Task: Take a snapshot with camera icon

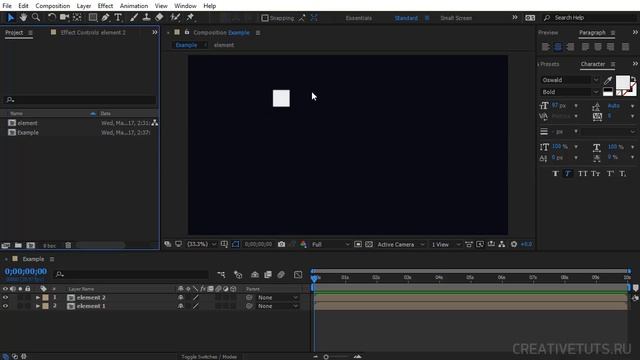Action: click(x=282, y=244)
